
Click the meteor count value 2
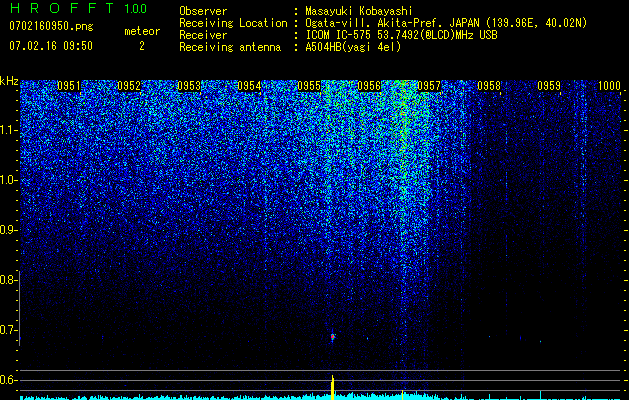pyautogui.click(x=142, y=46)
